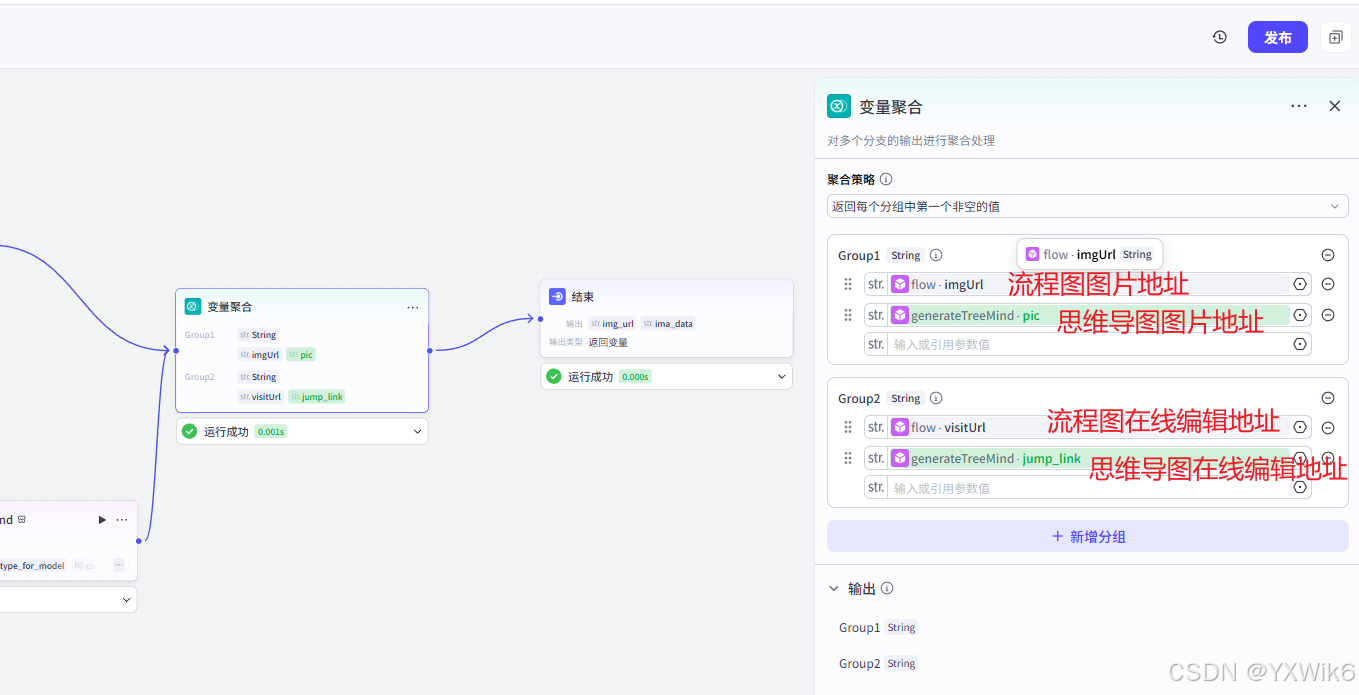Screen dimensions: 1359x695
Task: Open the version history clock icon
Action: coord(1219,37)
